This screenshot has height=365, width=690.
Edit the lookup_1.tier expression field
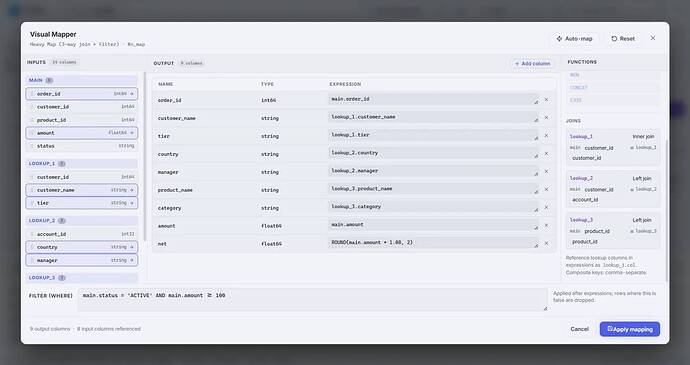coord(433,135)
